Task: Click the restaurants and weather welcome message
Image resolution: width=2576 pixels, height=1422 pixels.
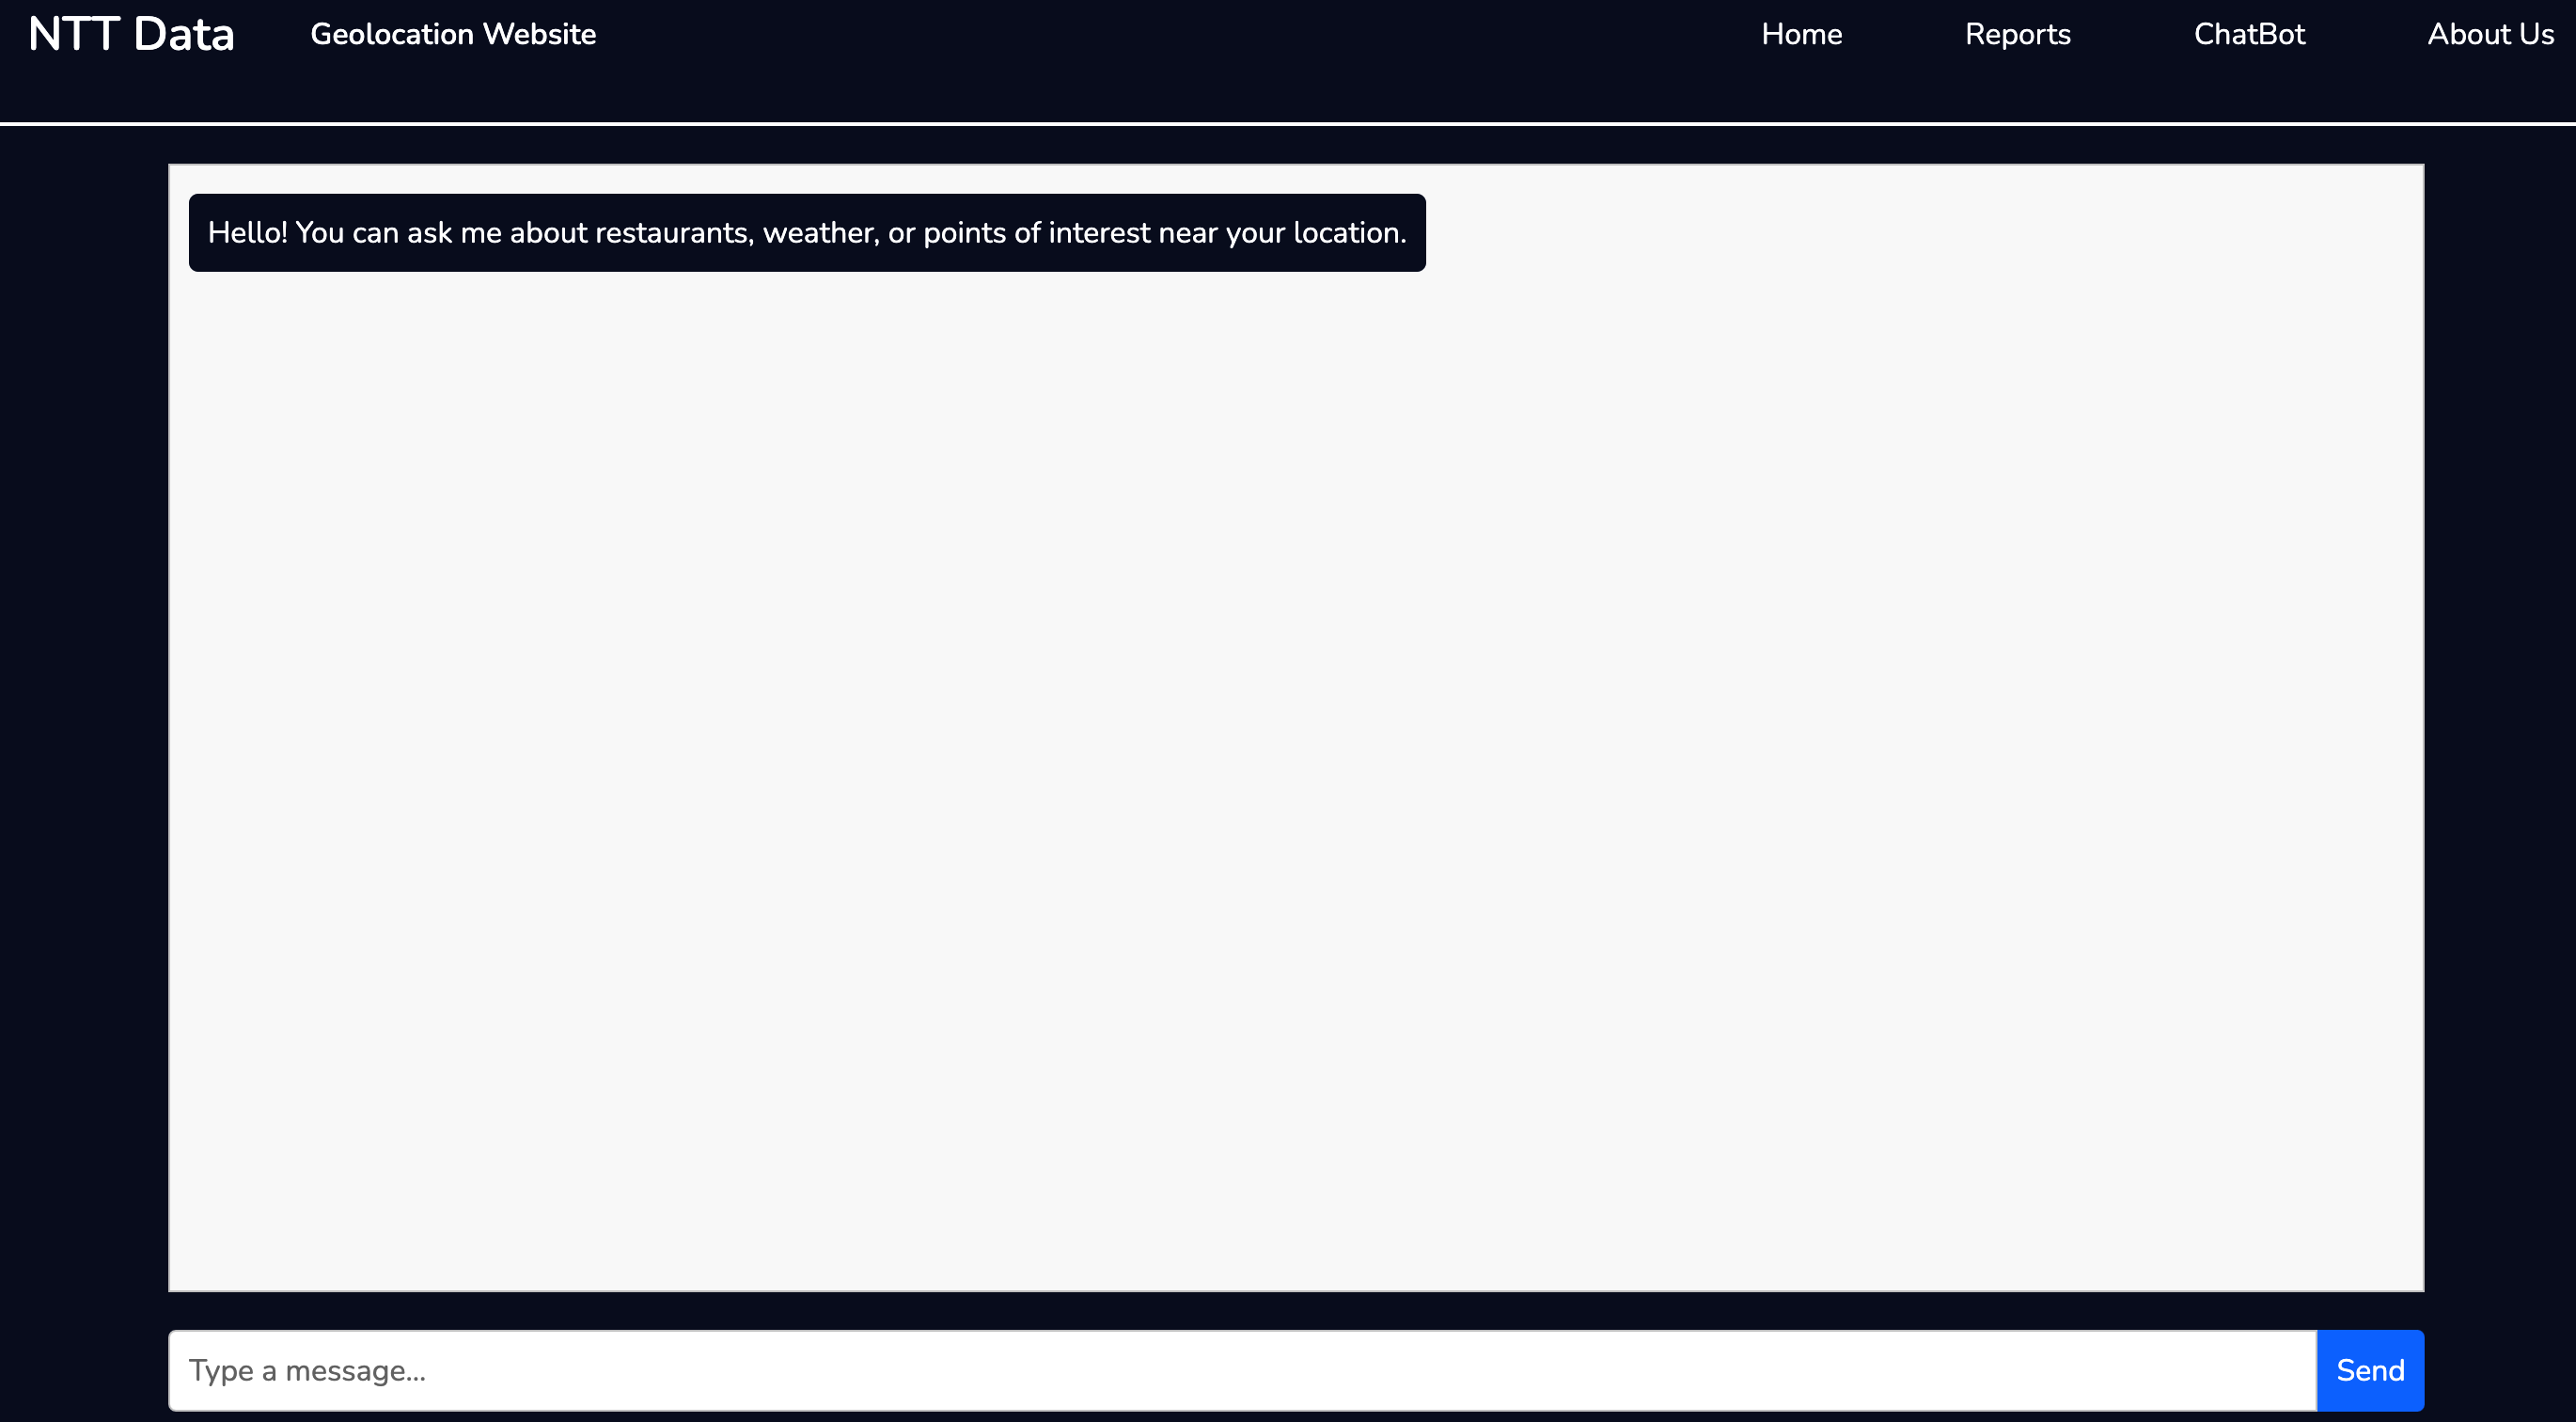Action: coord(806,233)
